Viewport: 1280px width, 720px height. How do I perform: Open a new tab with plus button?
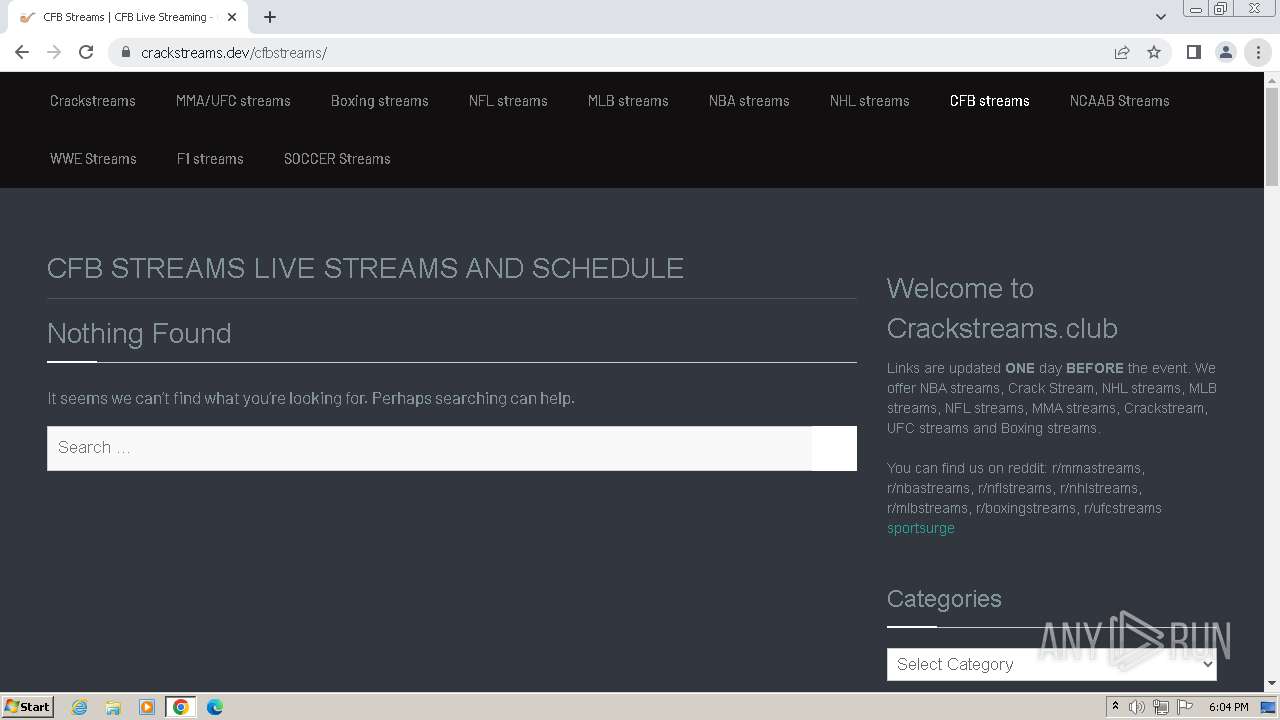pos(270,17)
